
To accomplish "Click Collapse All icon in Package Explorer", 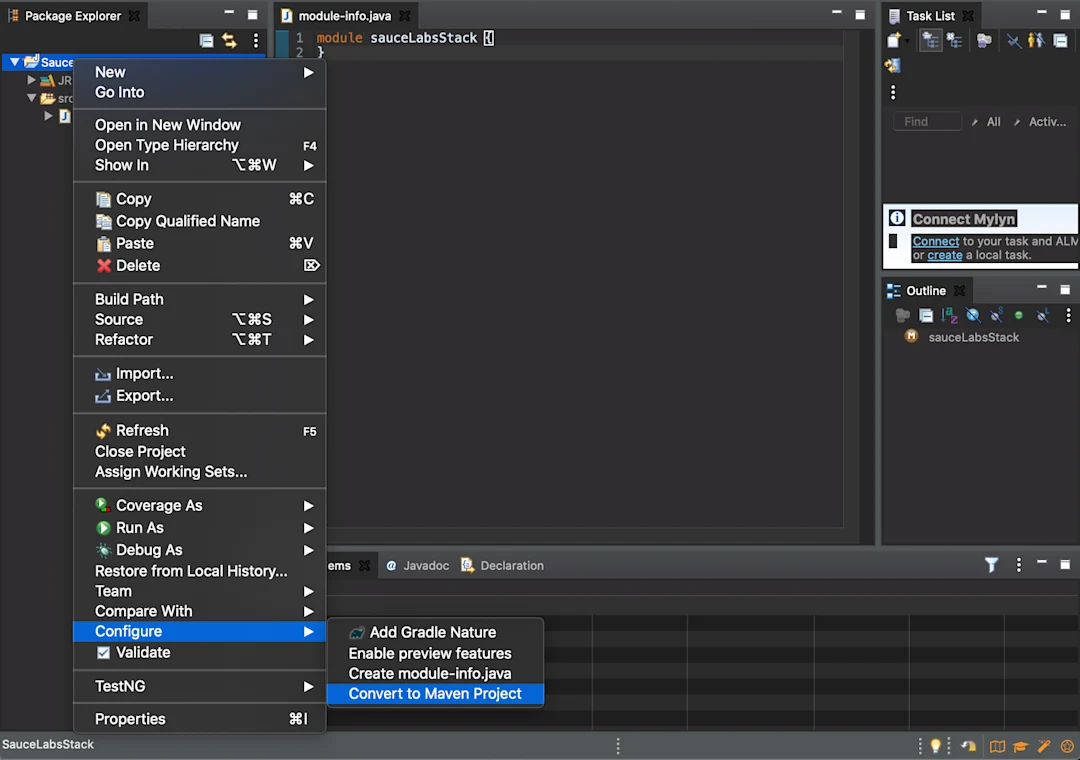I will coord(206,41).
